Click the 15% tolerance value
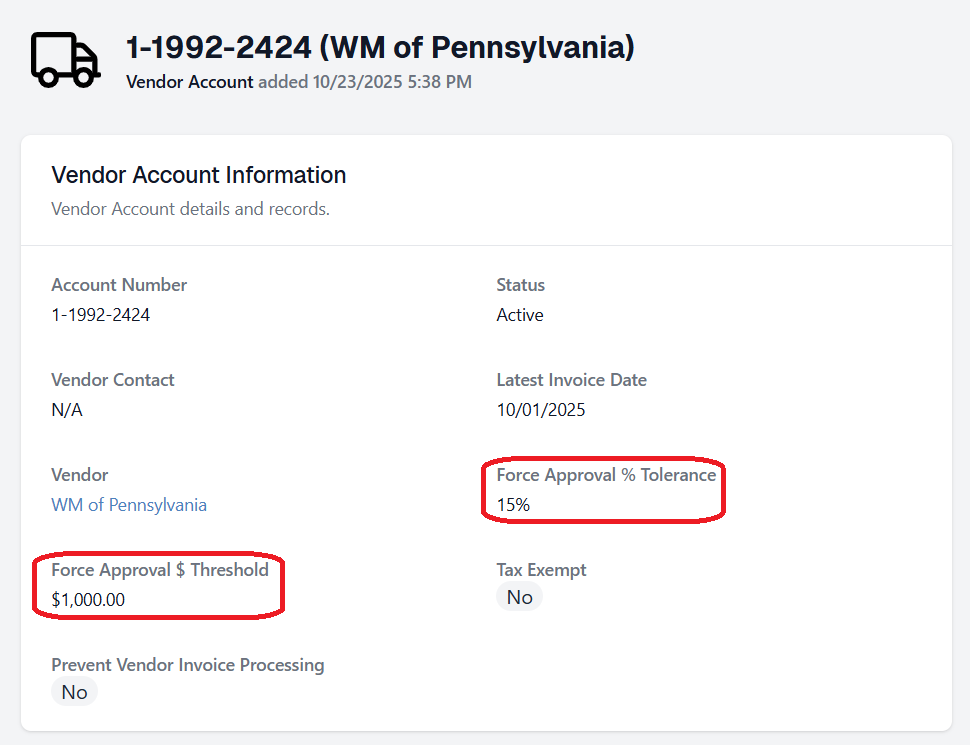The height and width of the screenshot is (745, 970). [x=513, y=505]
